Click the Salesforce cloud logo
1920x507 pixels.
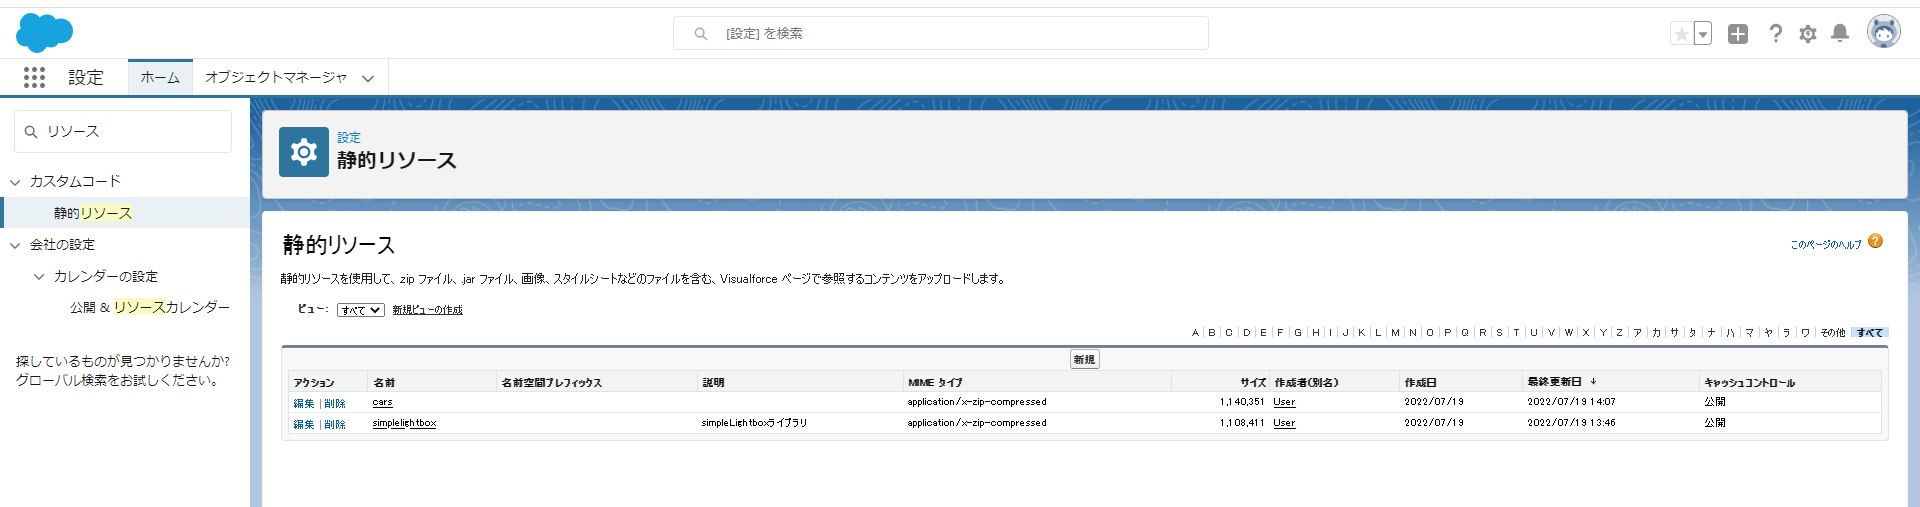pyautogui.click(x=44, y=33)
